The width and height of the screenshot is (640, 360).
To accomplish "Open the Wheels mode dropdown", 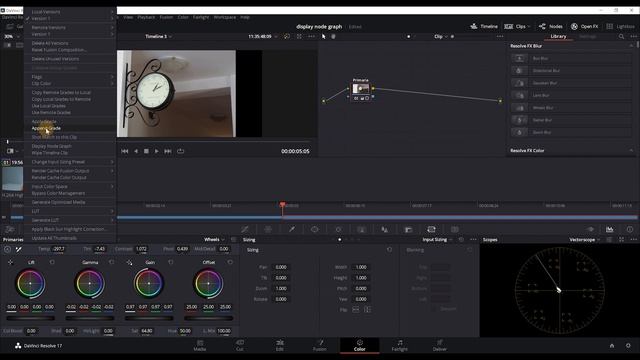I will tap(214, 240).
